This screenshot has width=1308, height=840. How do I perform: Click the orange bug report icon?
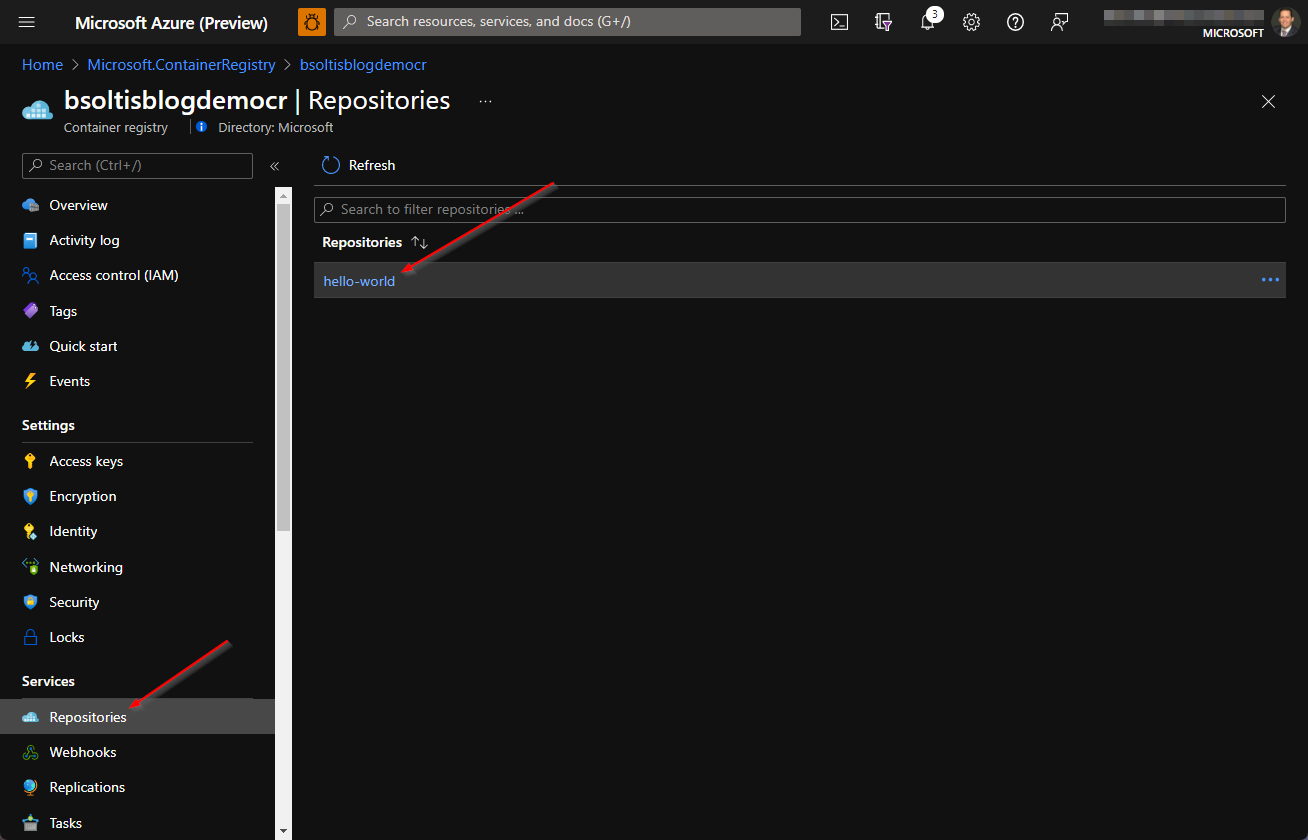click(x=312, y=22)
